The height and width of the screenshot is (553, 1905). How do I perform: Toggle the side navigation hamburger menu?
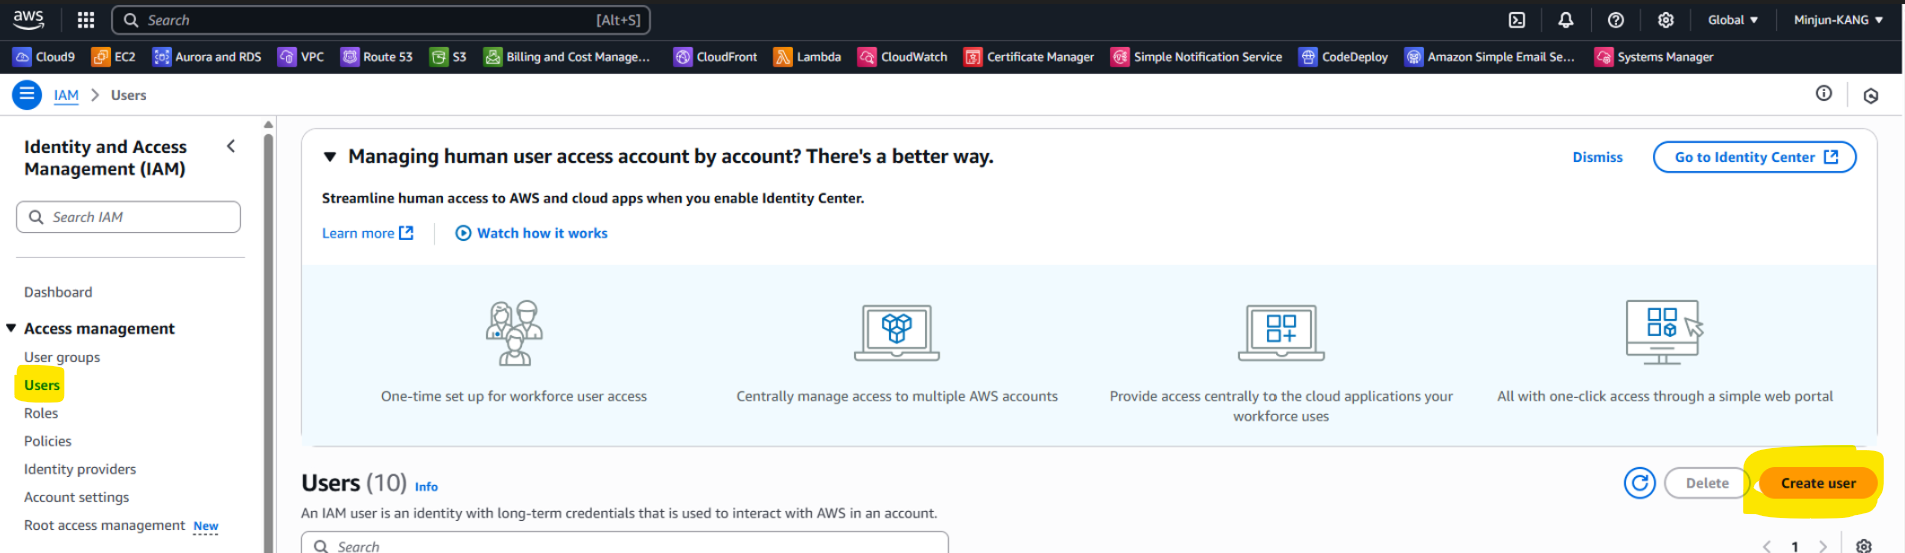tap(27, 95)
